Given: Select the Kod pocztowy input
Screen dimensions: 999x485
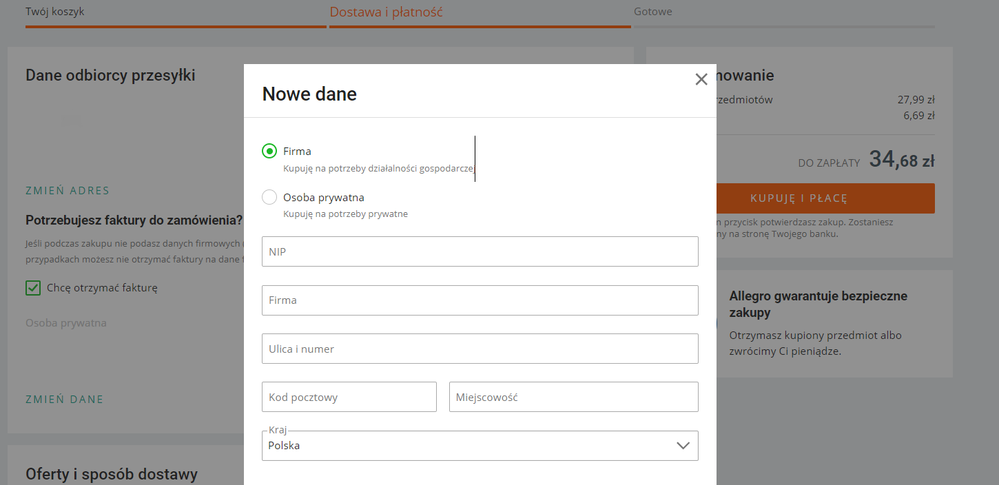Looking at the screenshot, I should [349, 397].
